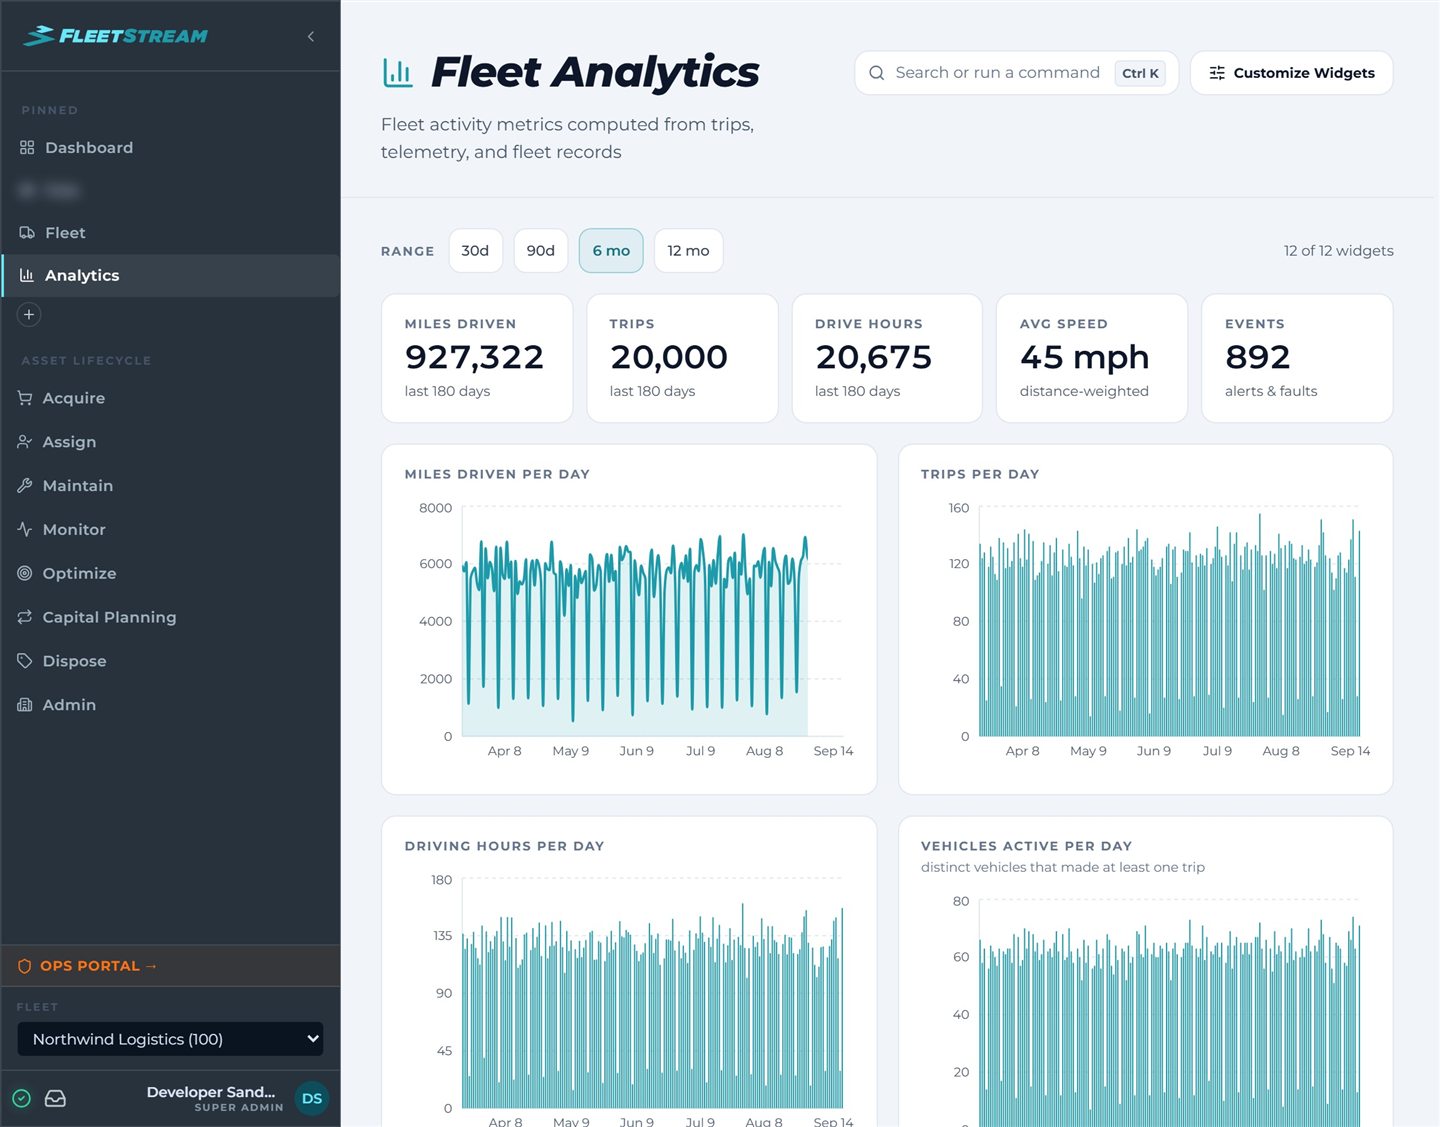Select Analytics in the sidebar
1440x1127 pixels.
coord(170,275)
